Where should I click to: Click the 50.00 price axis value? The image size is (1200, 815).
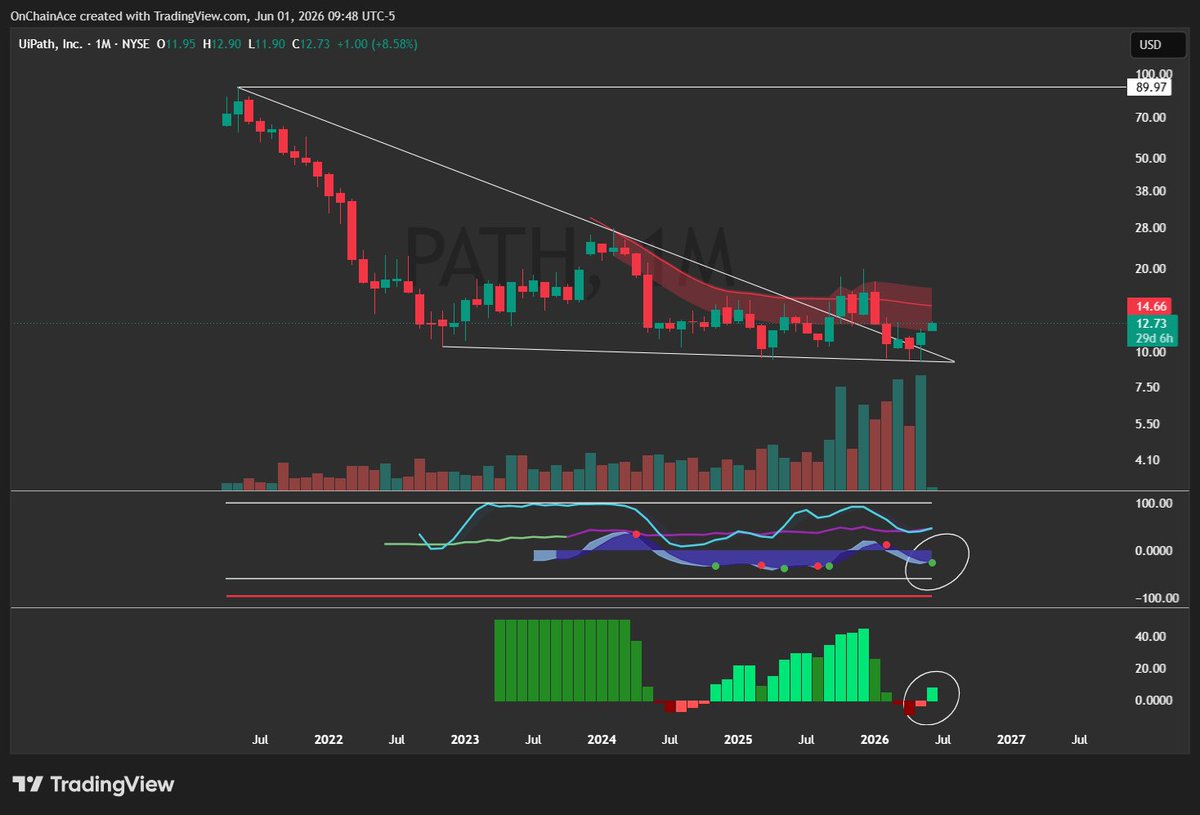[1152, 158]
